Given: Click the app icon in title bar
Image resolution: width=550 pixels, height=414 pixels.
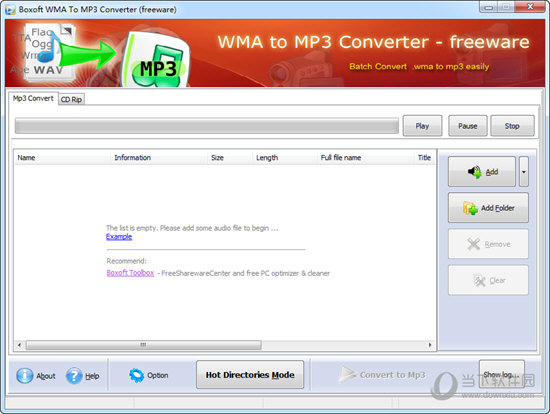Looking at the screenshot, I should [x=10, y=9].
